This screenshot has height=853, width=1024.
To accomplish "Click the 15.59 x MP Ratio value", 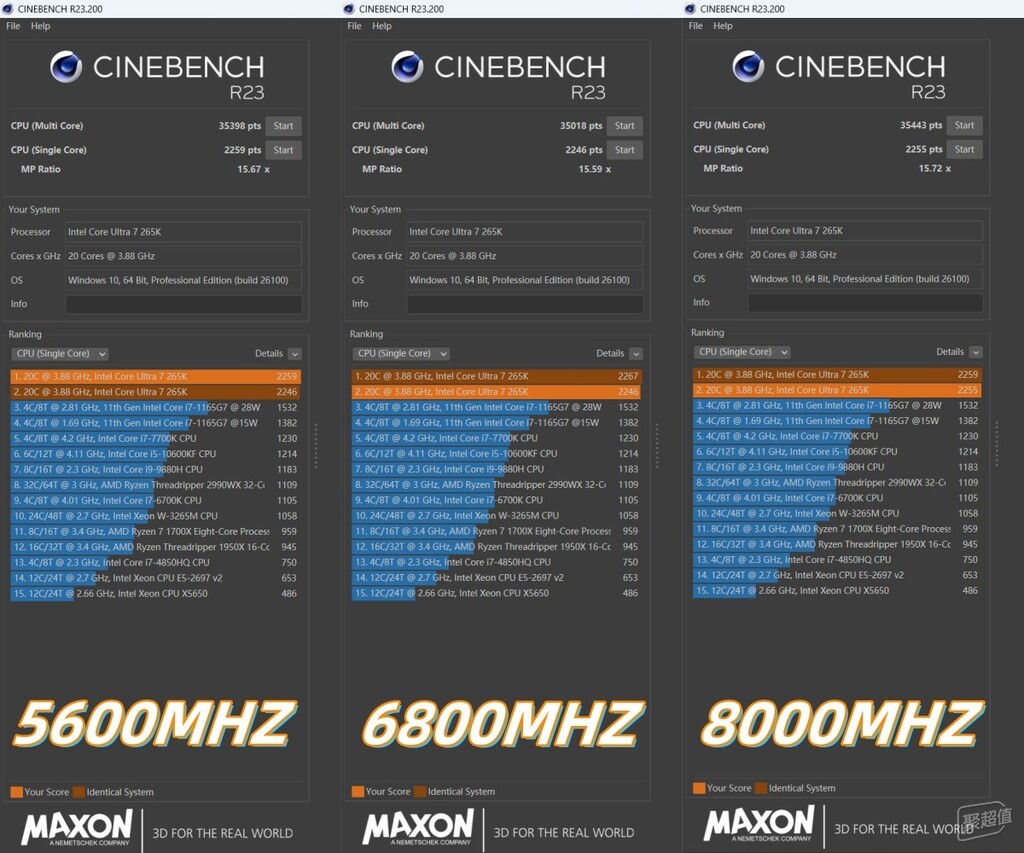I will (x=595, y=169).
